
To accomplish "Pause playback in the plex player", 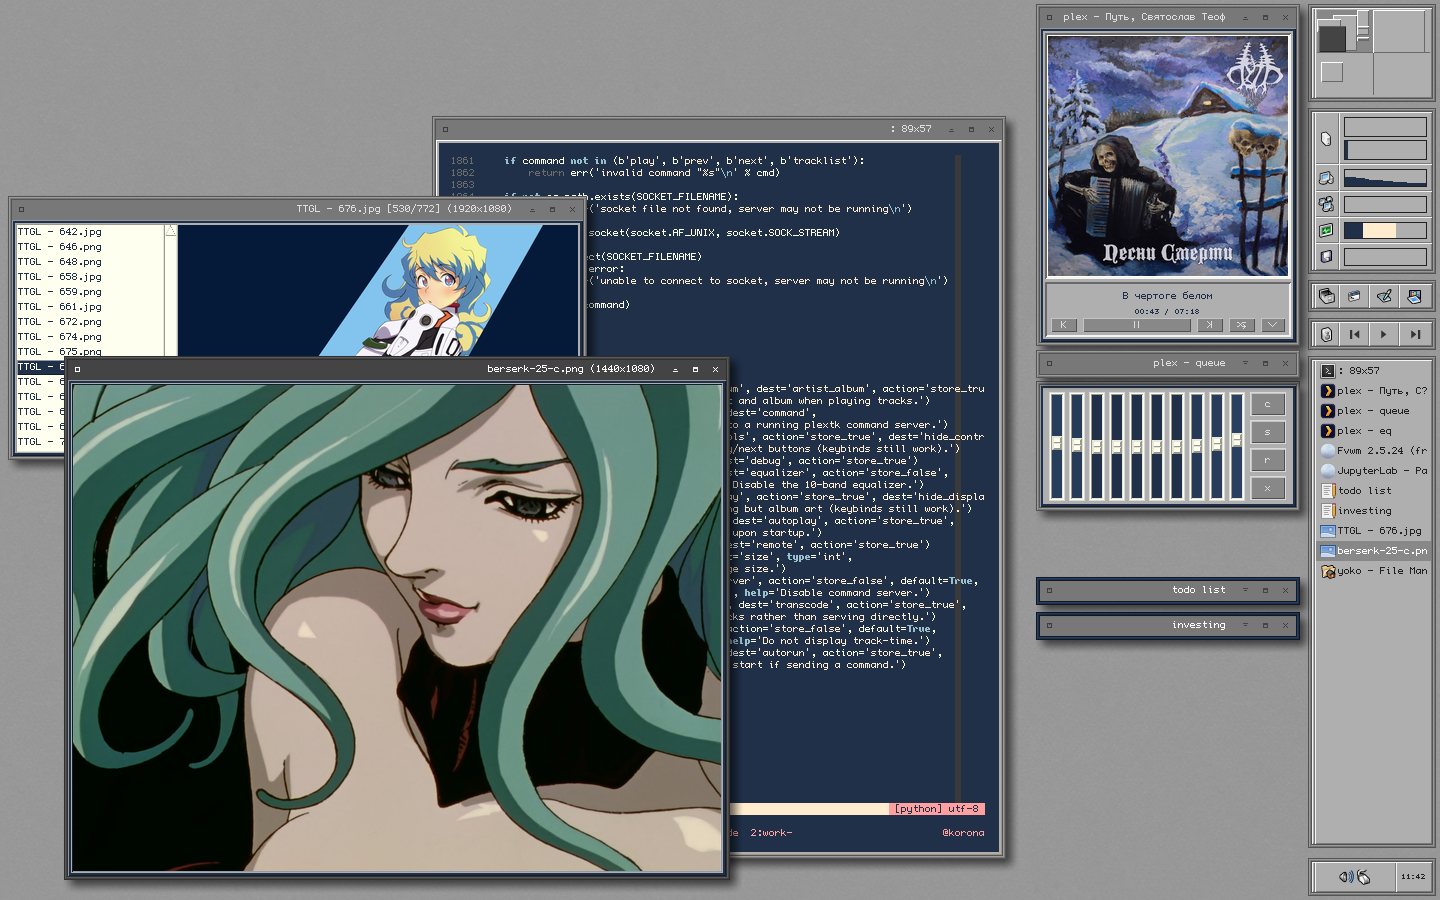I will [x=1136, y=325].
